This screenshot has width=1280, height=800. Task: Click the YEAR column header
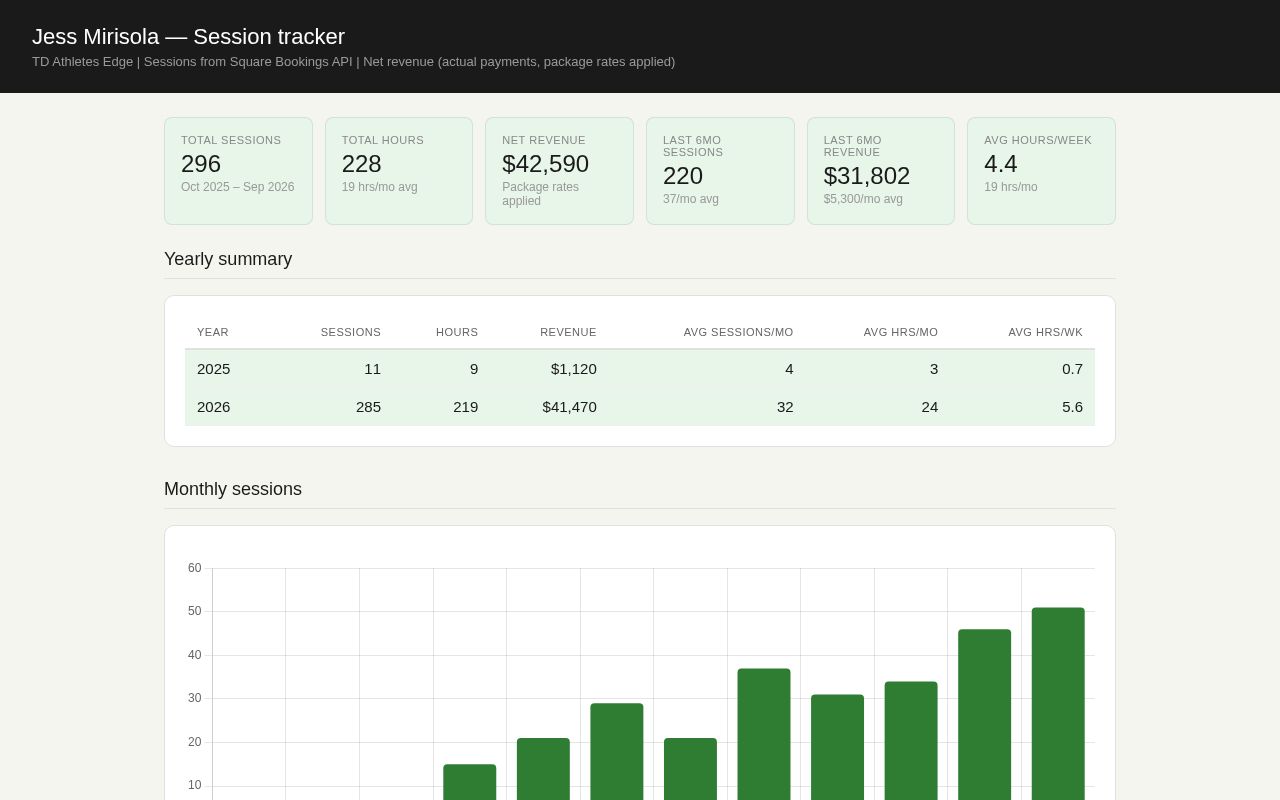[213, 332]
